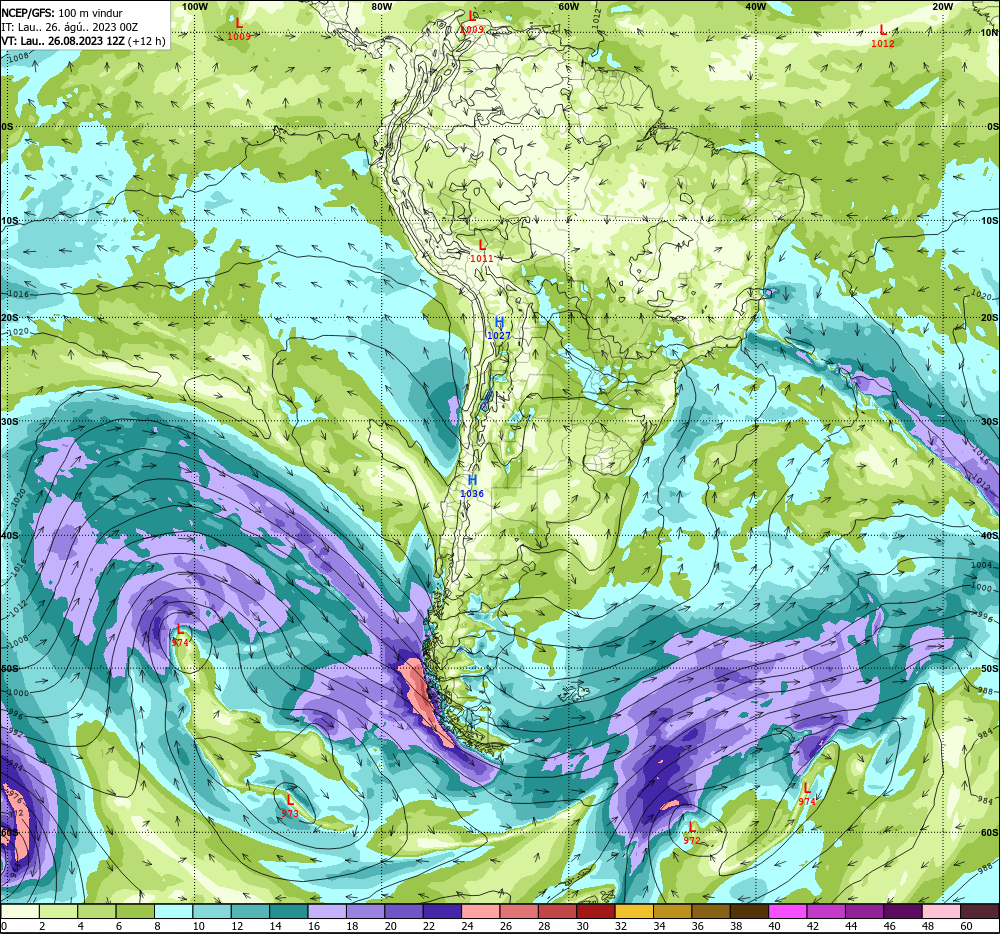Click the legend scale number 24
This screenshot has height=934, width=1000.
[467, 926]
